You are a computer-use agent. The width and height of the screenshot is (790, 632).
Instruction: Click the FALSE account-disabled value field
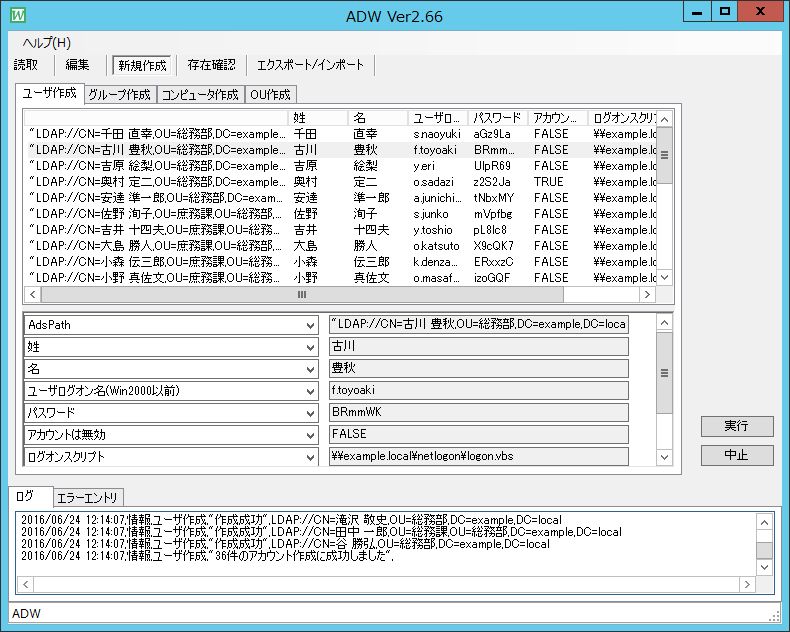pyautogui.click(x=479, y=434)
